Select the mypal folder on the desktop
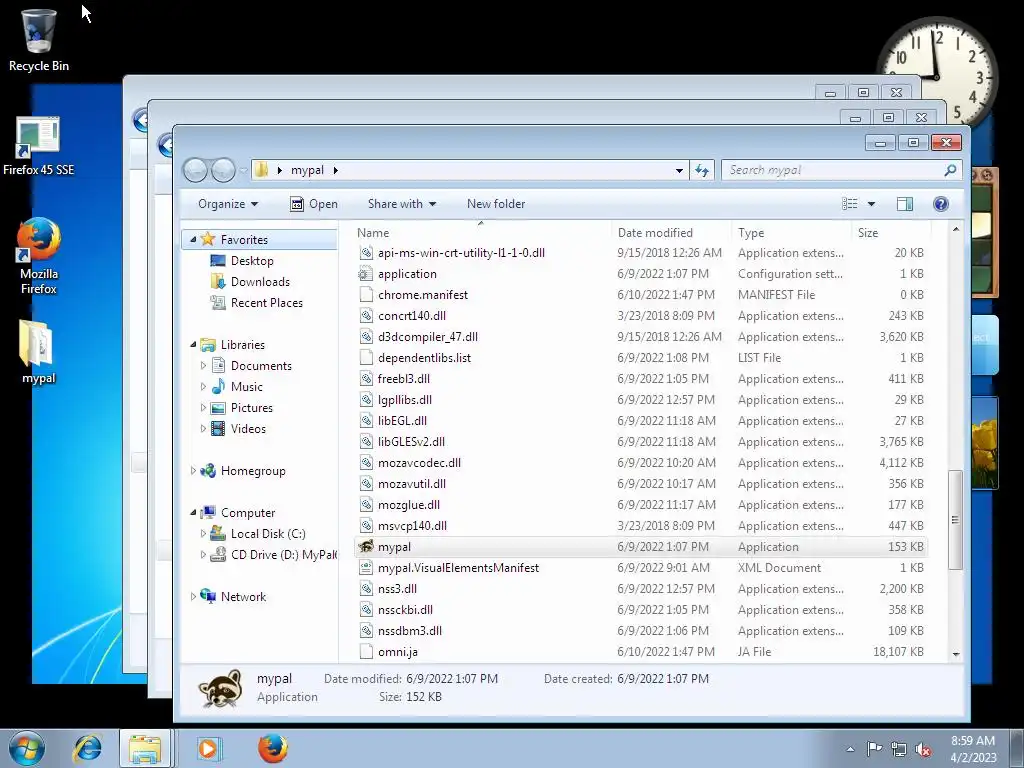1024x768 pixels. [39, 351]
